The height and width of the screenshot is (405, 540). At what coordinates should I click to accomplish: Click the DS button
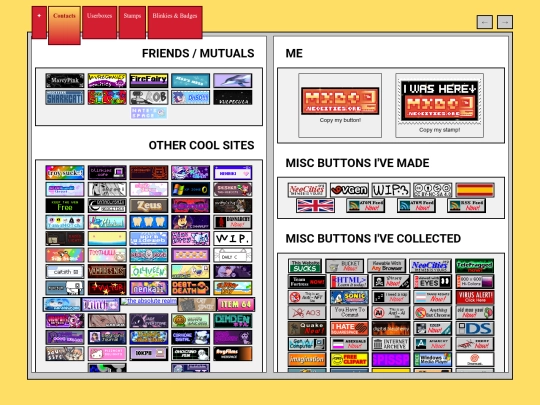(x=475, y=329)
